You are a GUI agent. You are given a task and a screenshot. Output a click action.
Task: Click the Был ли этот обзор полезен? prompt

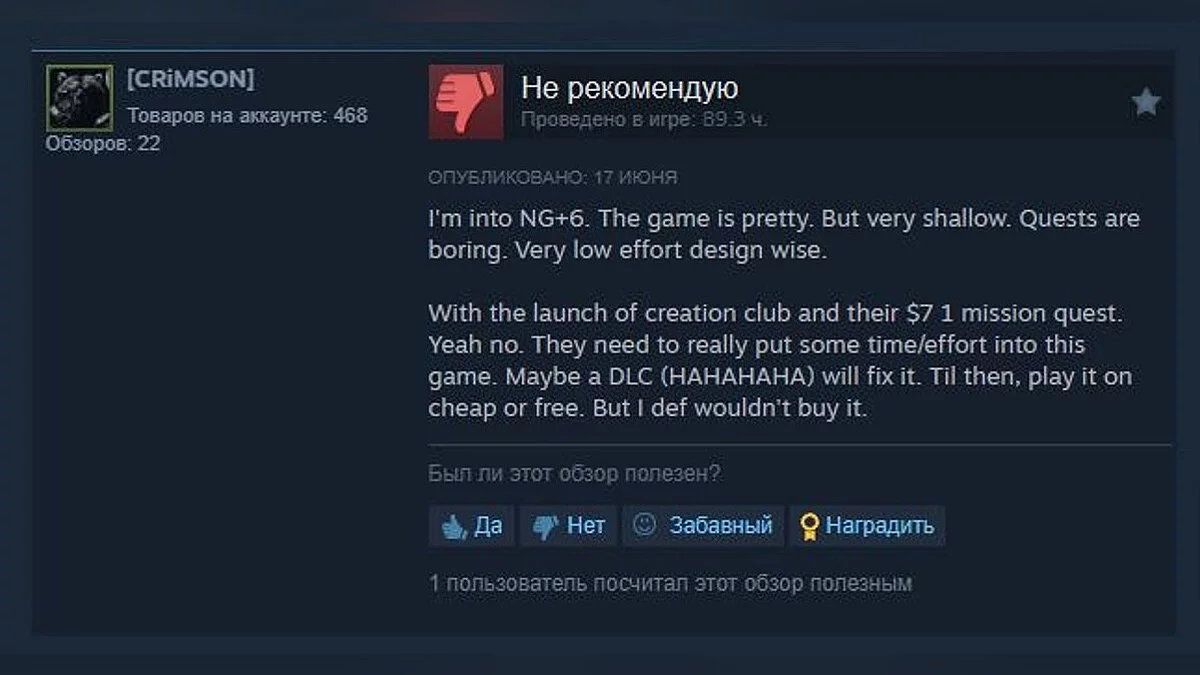point(574,474)
